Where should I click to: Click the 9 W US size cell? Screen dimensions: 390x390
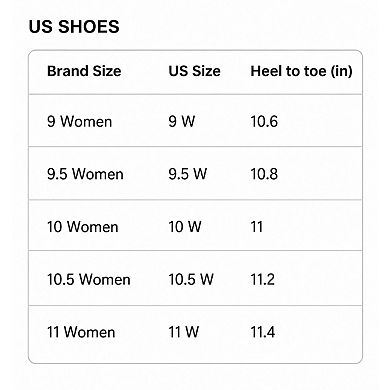[x=182, y=121]
